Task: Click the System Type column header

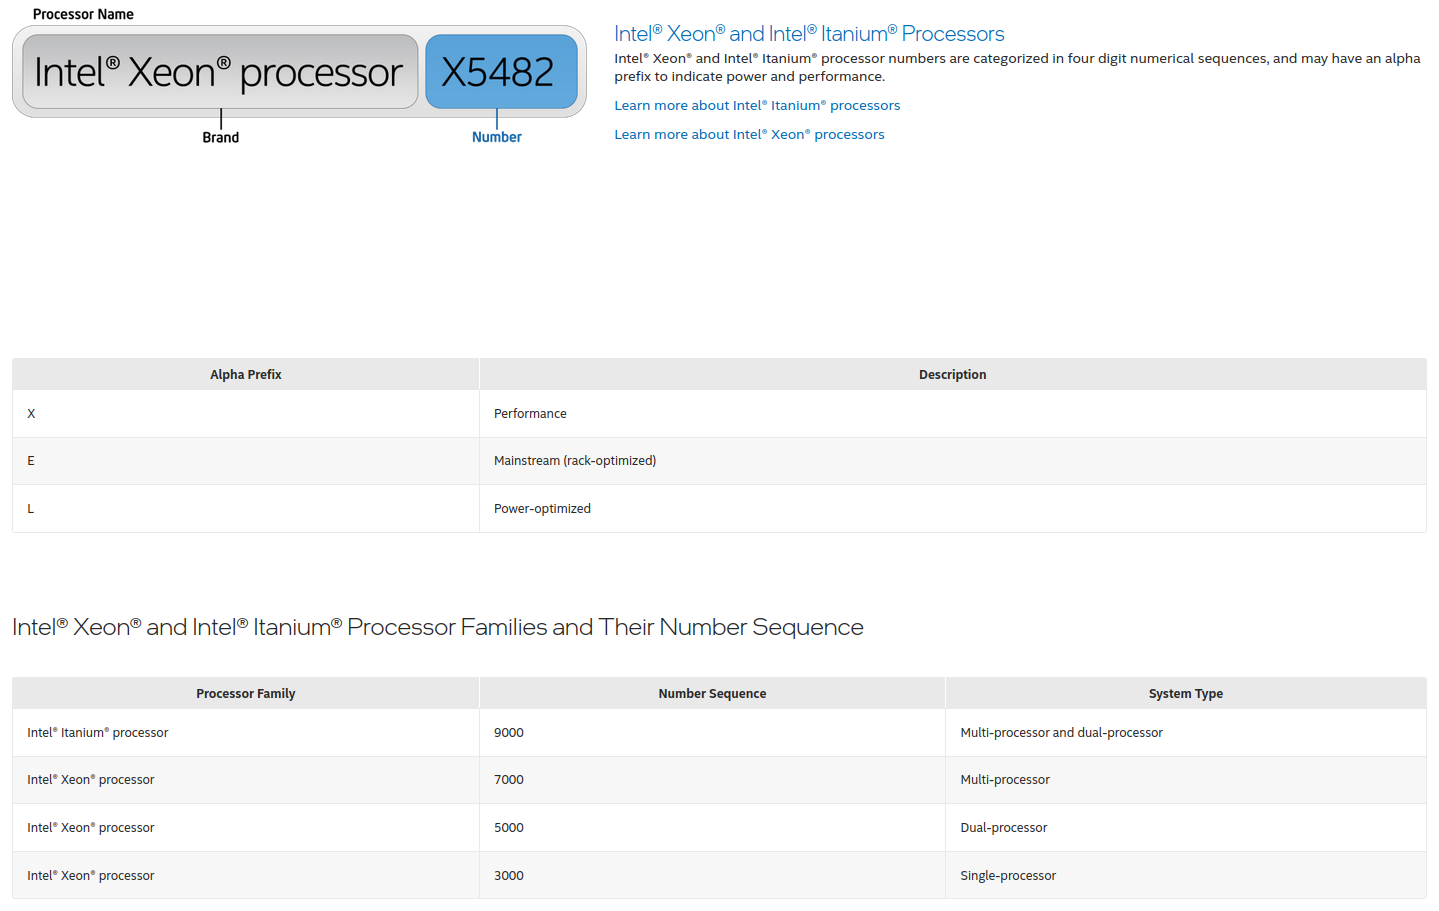Action: (x=1185, y=693)
